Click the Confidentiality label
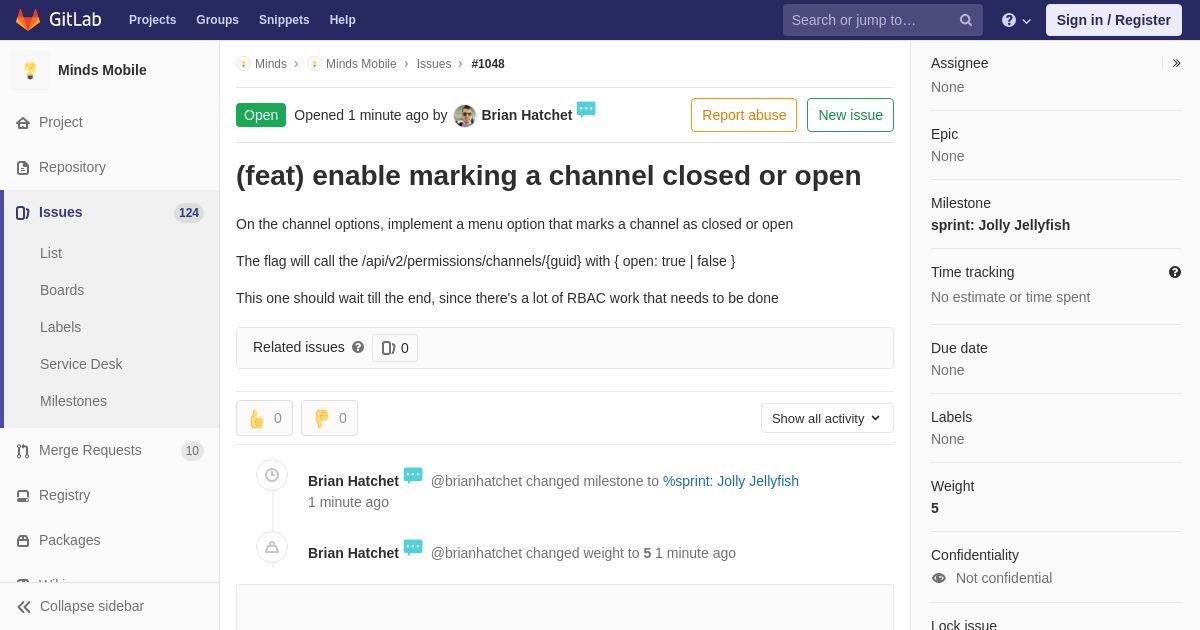Viewport: 1200px width, 630px height. 975,555
